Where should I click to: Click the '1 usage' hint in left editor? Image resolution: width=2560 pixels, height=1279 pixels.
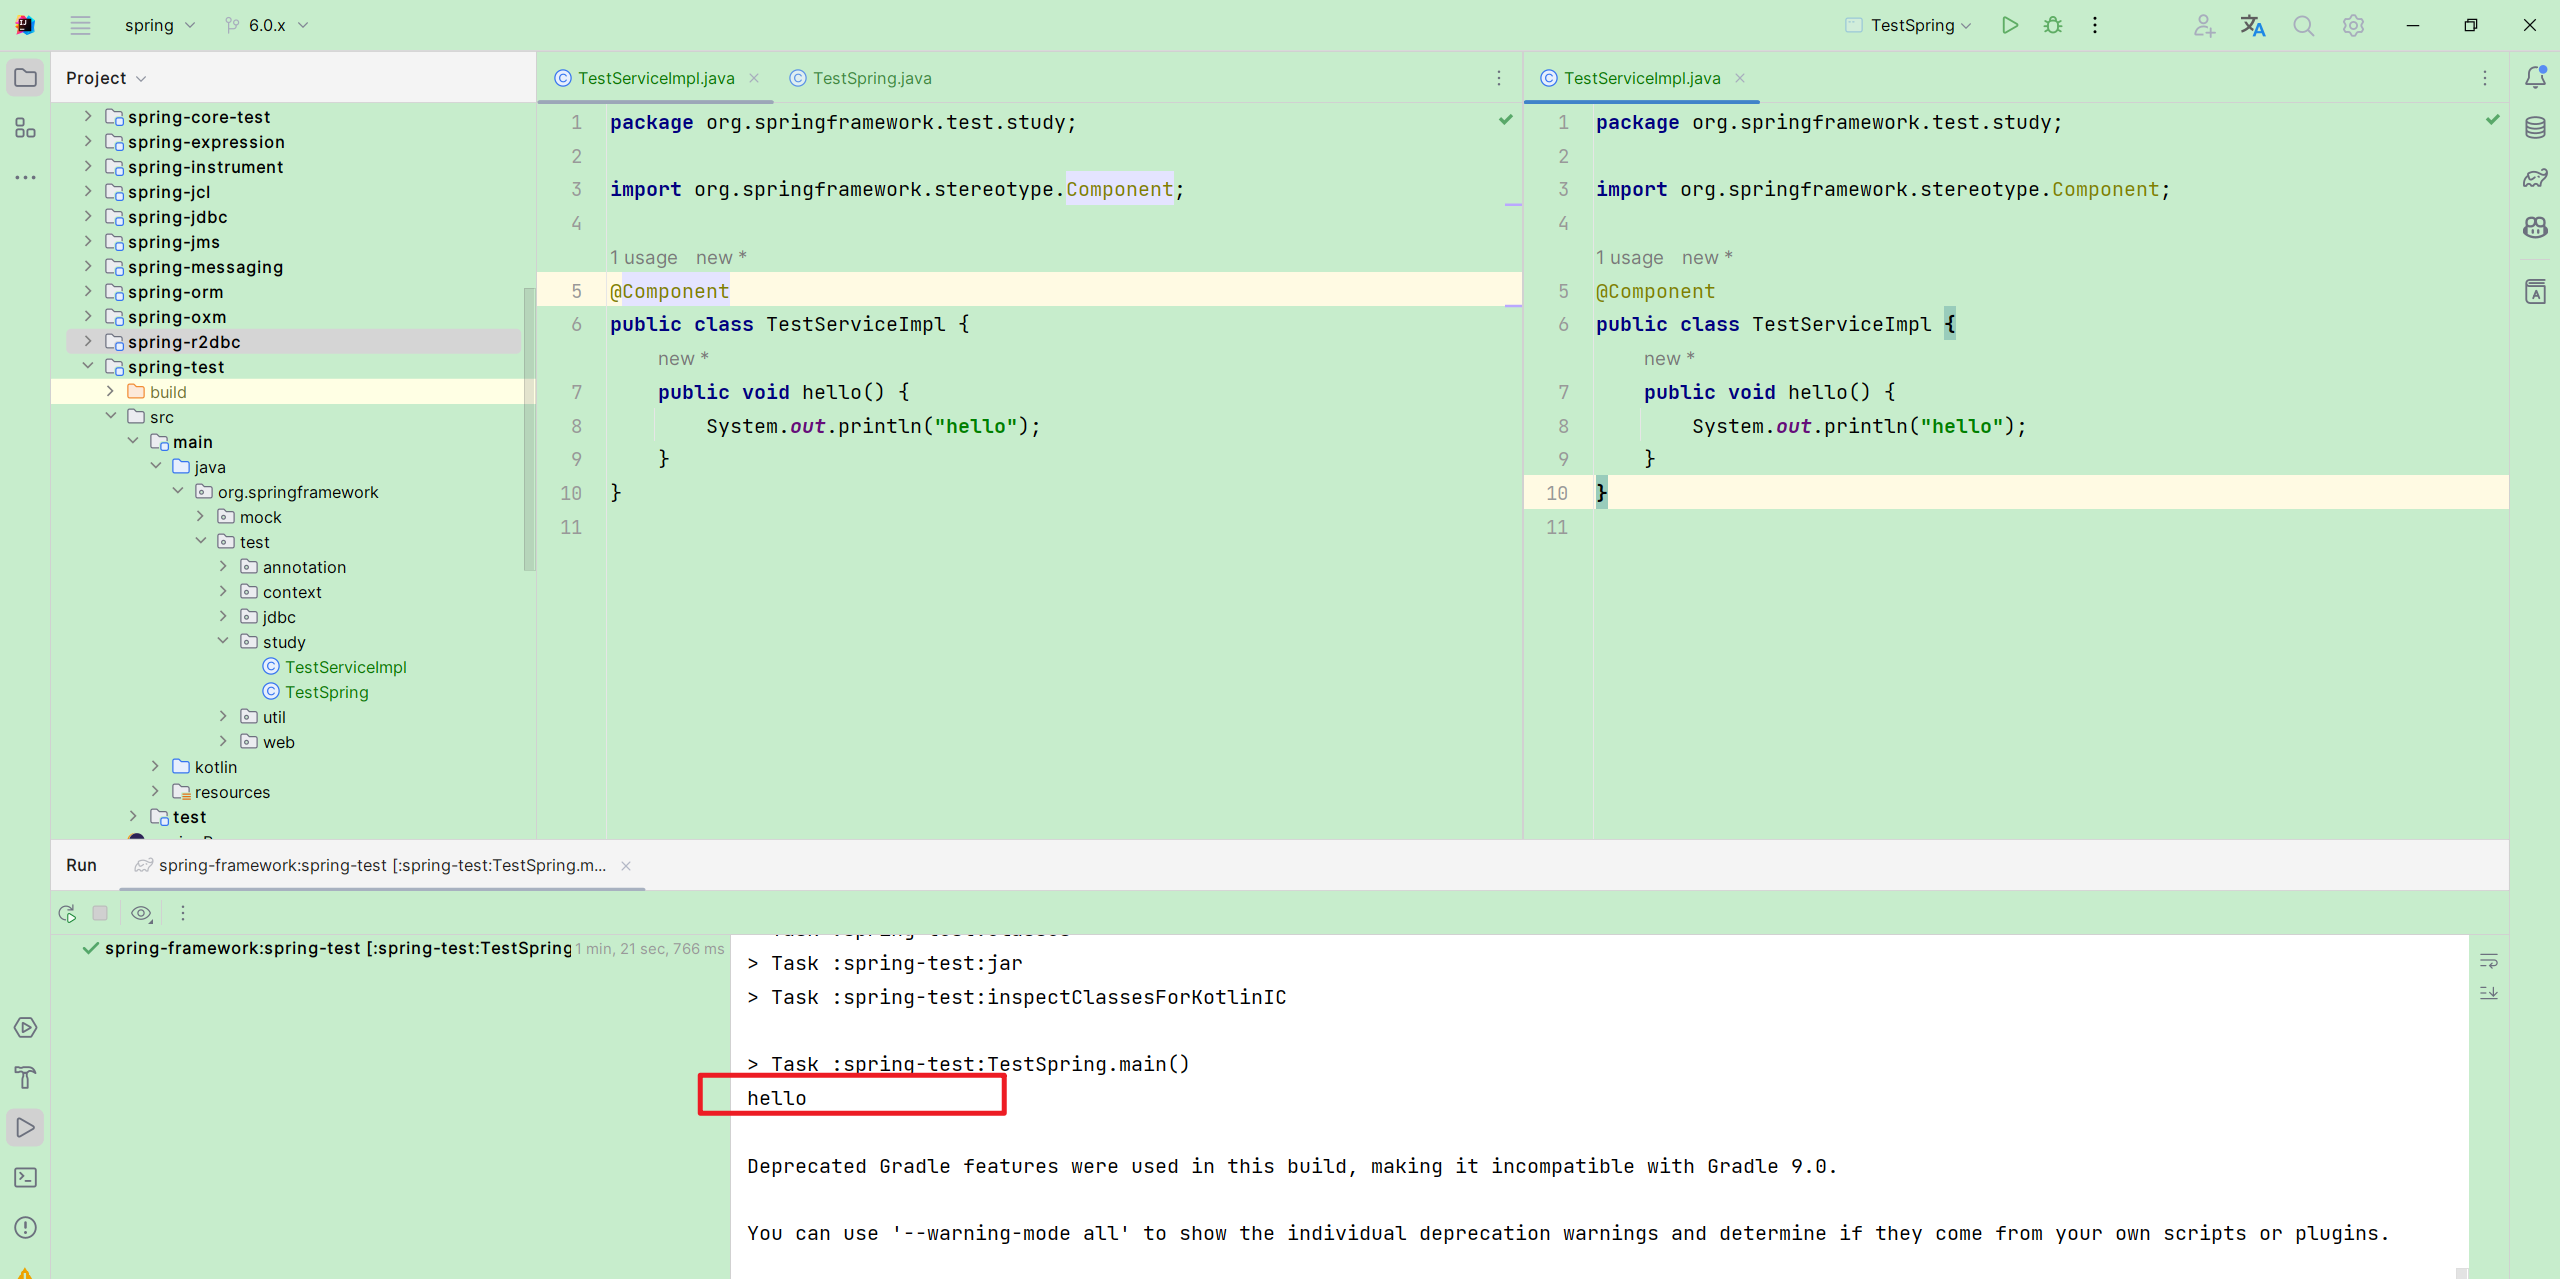tap(644, 258)
